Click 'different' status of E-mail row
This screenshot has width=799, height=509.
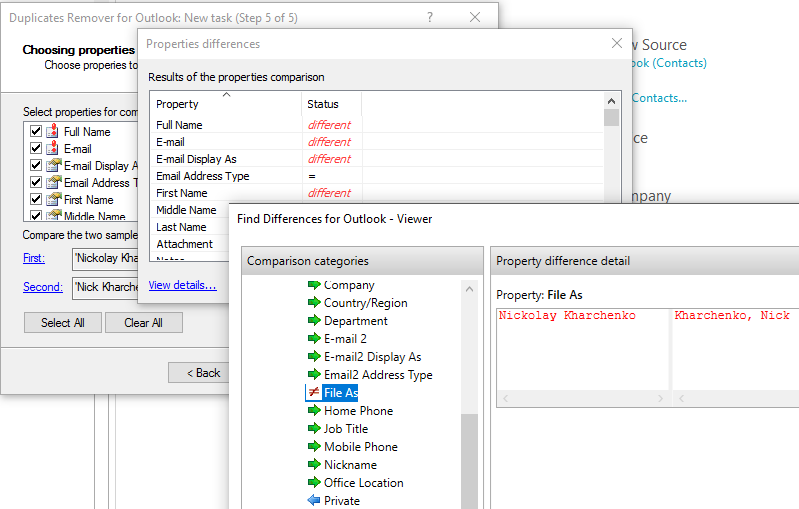tap(329, 142)
